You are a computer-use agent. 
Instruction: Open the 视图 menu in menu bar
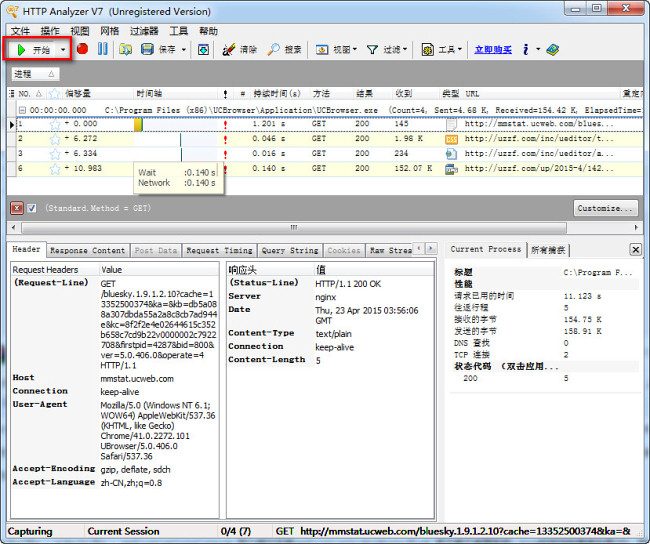click(x=80, y=31)
